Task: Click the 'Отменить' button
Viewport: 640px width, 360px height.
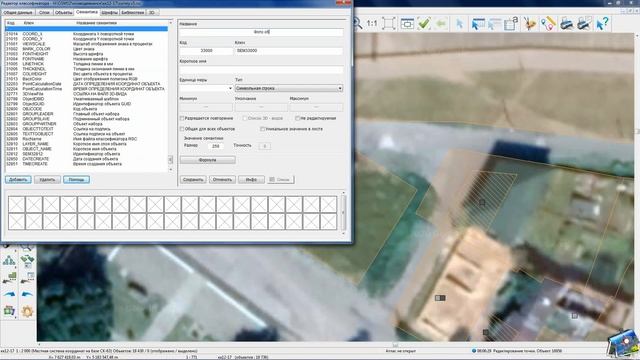Action: (222, 180)
